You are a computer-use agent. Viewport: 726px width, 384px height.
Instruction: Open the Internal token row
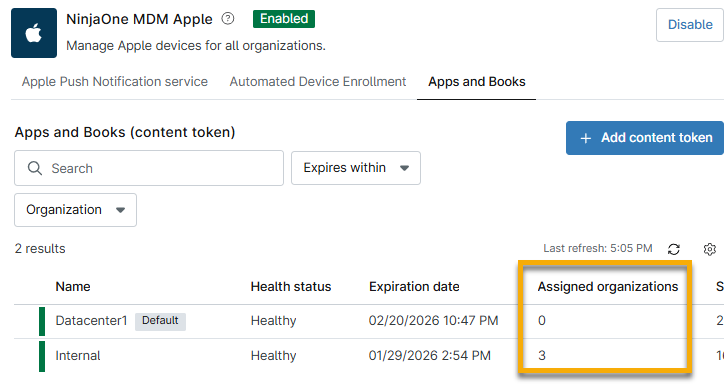coord(369,356)
